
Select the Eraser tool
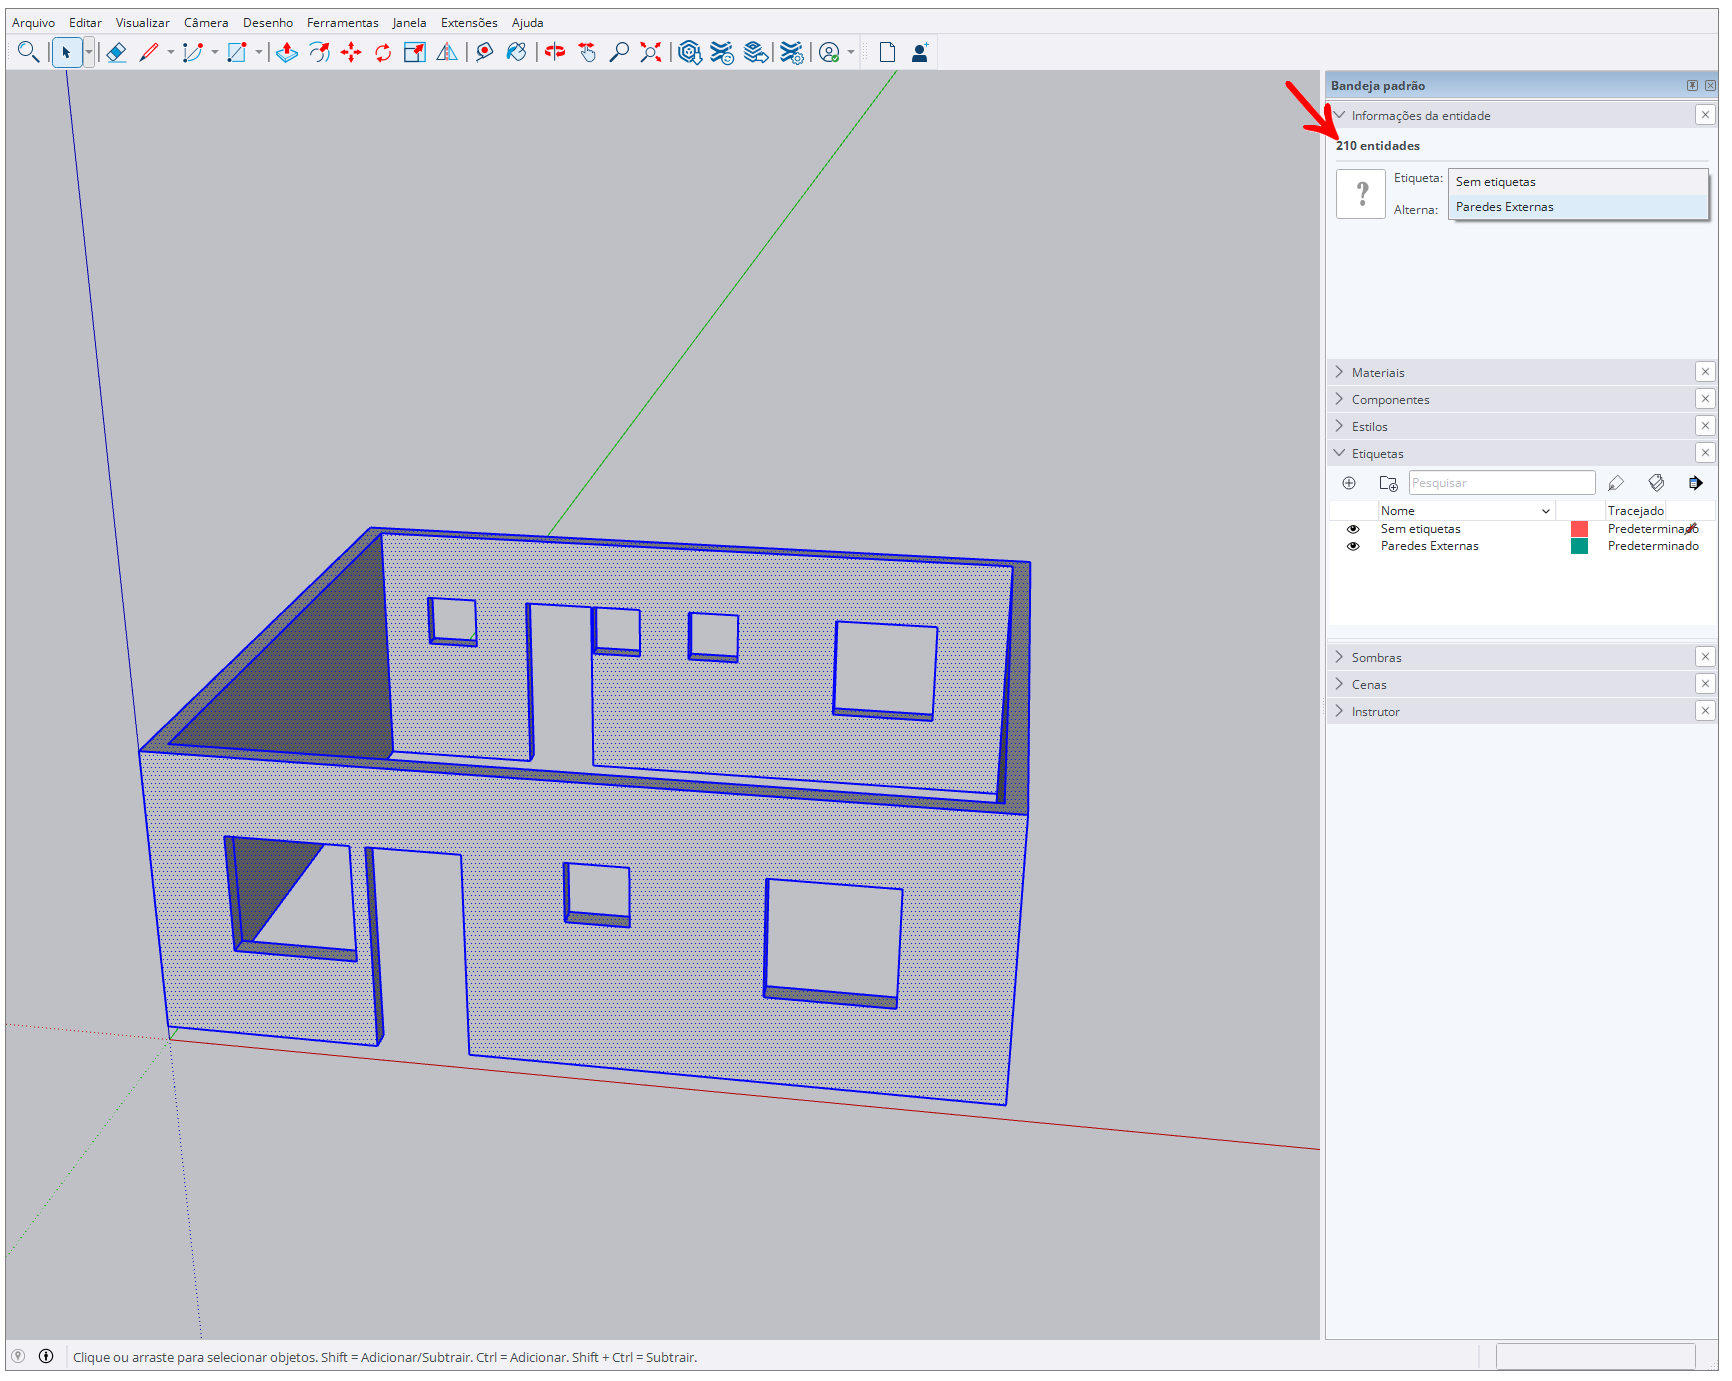point(116,53)
